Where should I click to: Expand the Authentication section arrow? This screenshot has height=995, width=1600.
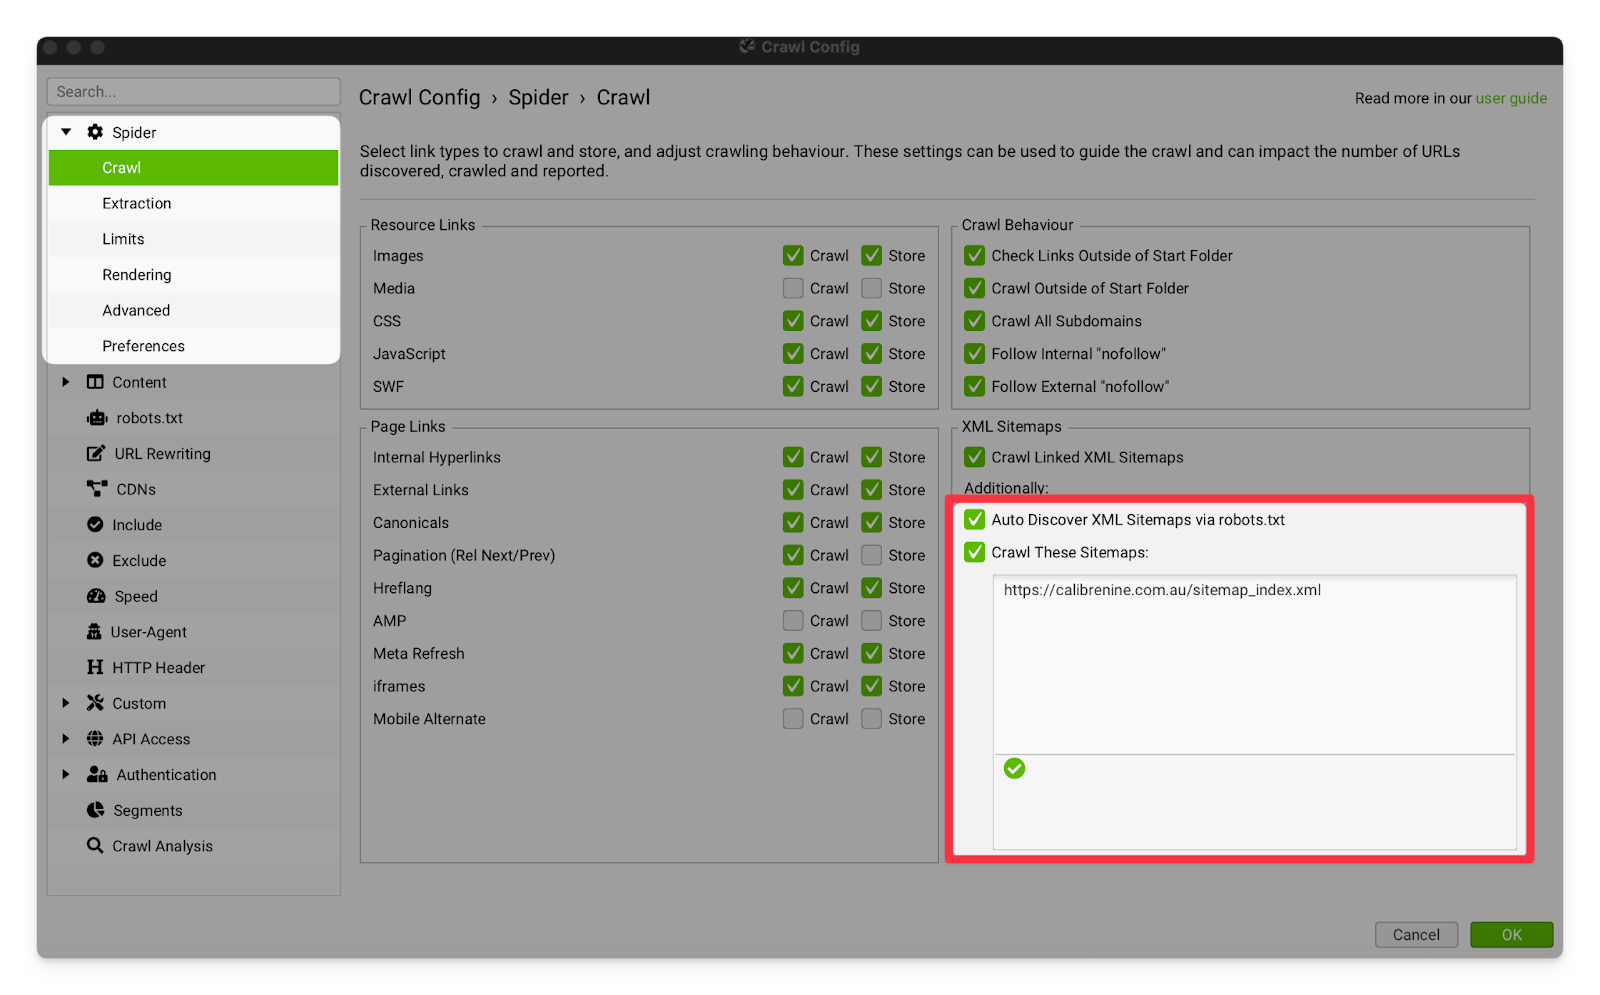66,775
